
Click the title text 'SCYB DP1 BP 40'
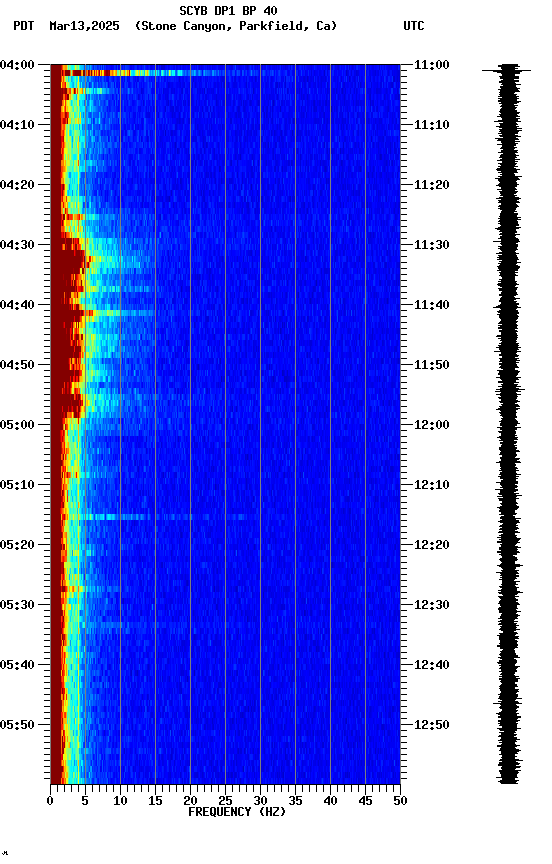(x=228, y=10)
